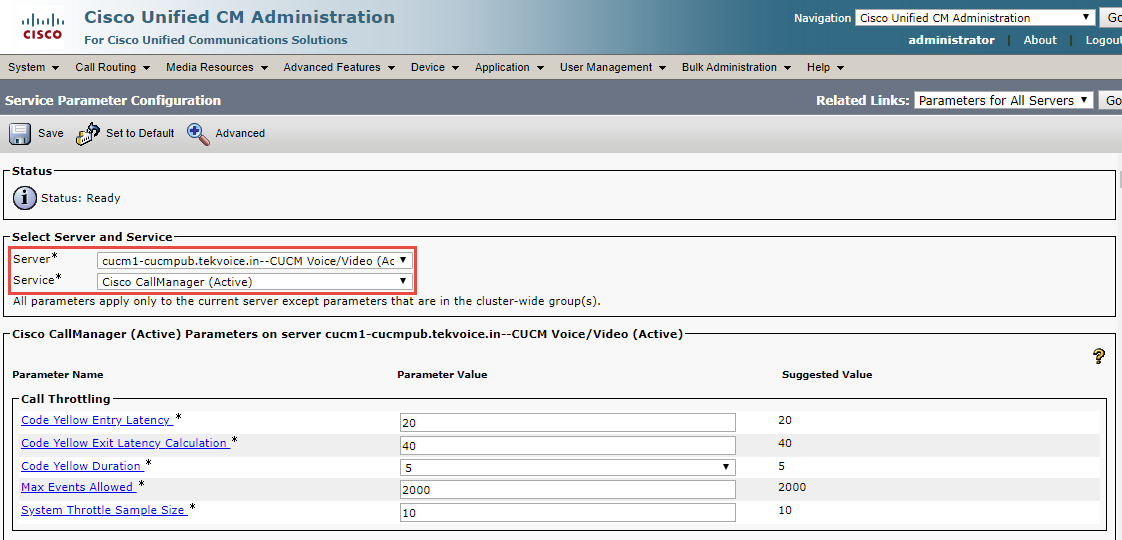Click the Parameter Value column header
The image size is (1122, 540).
pos(442,375)
